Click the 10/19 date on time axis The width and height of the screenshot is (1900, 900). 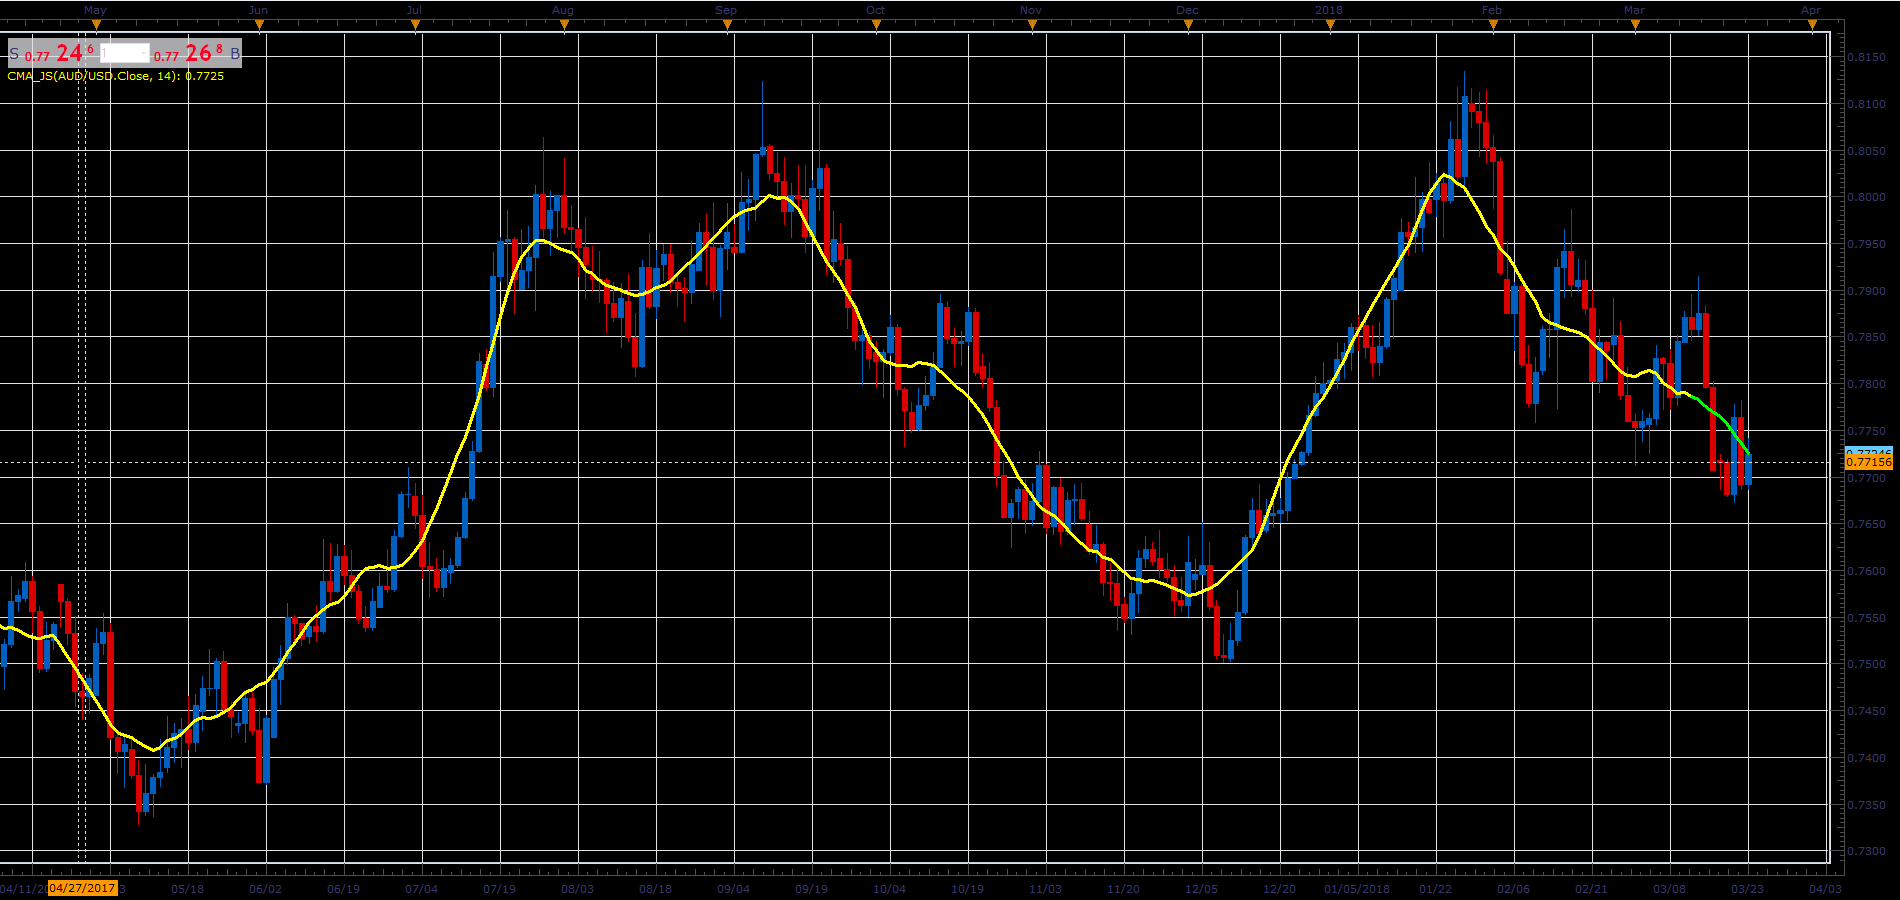967,889
